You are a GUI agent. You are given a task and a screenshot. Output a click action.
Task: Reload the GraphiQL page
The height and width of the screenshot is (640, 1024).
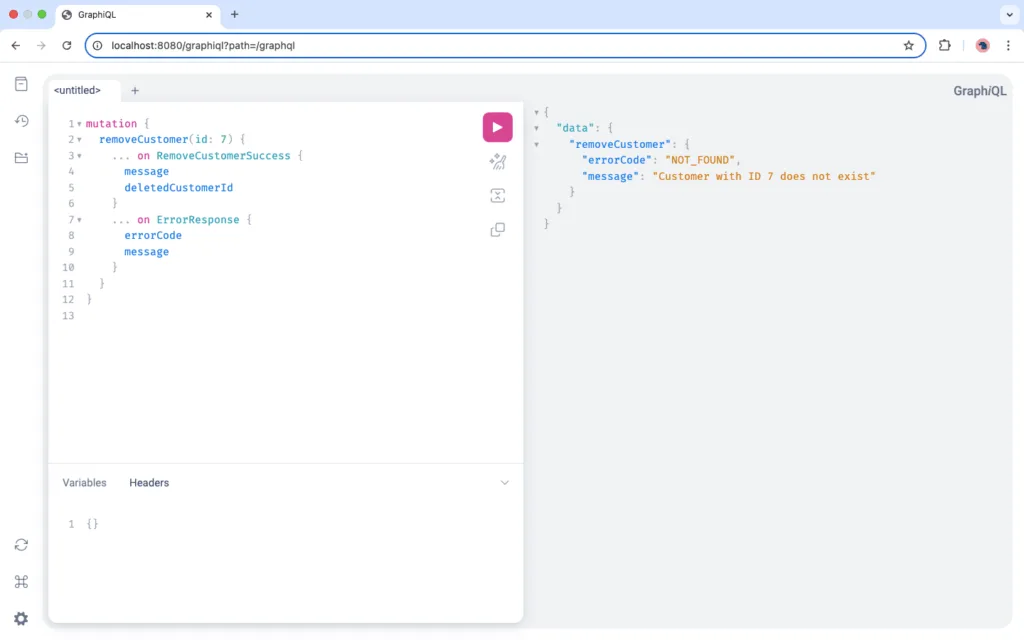[x=67, y=46]
